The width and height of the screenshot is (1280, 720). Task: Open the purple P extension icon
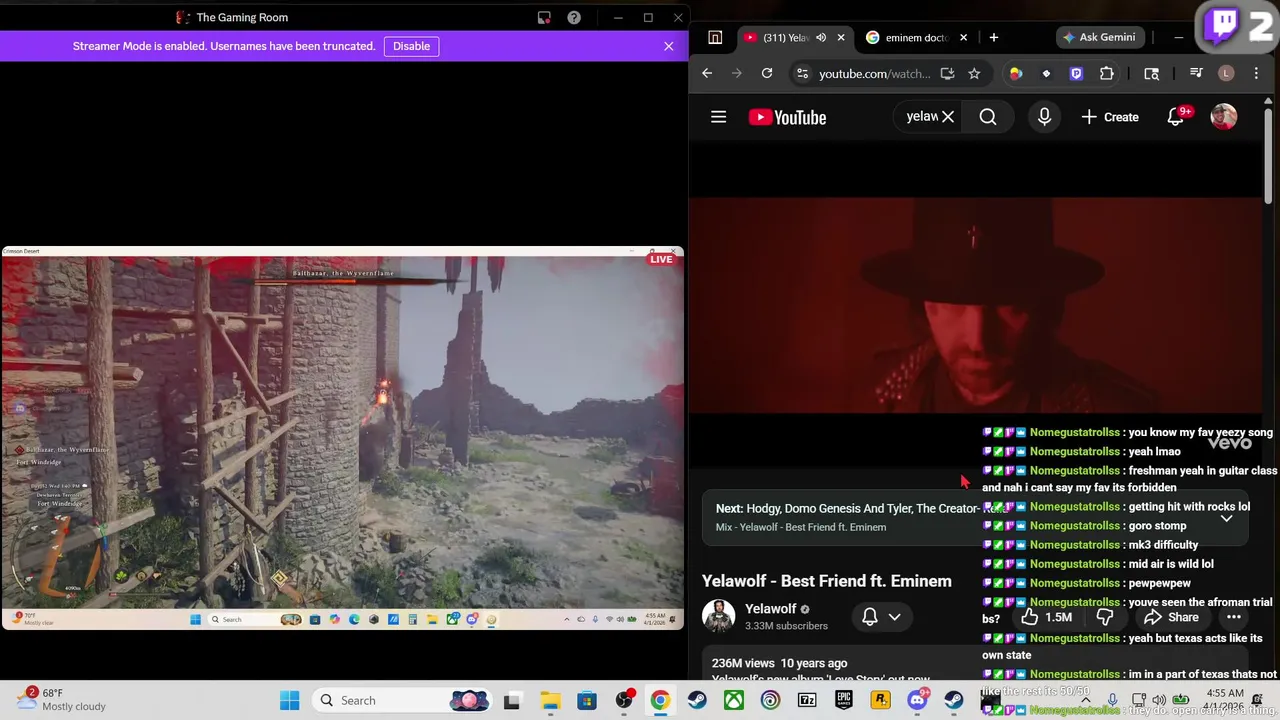1076,73
